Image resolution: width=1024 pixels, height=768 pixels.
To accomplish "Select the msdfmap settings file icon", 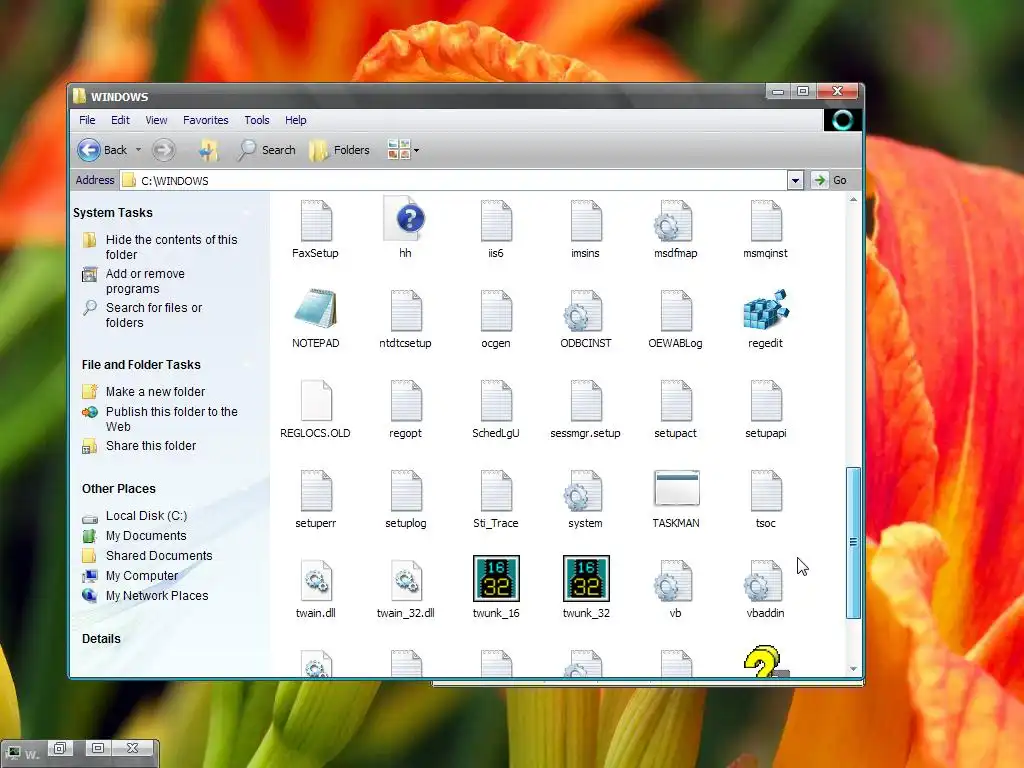I will tap(675, 221).
